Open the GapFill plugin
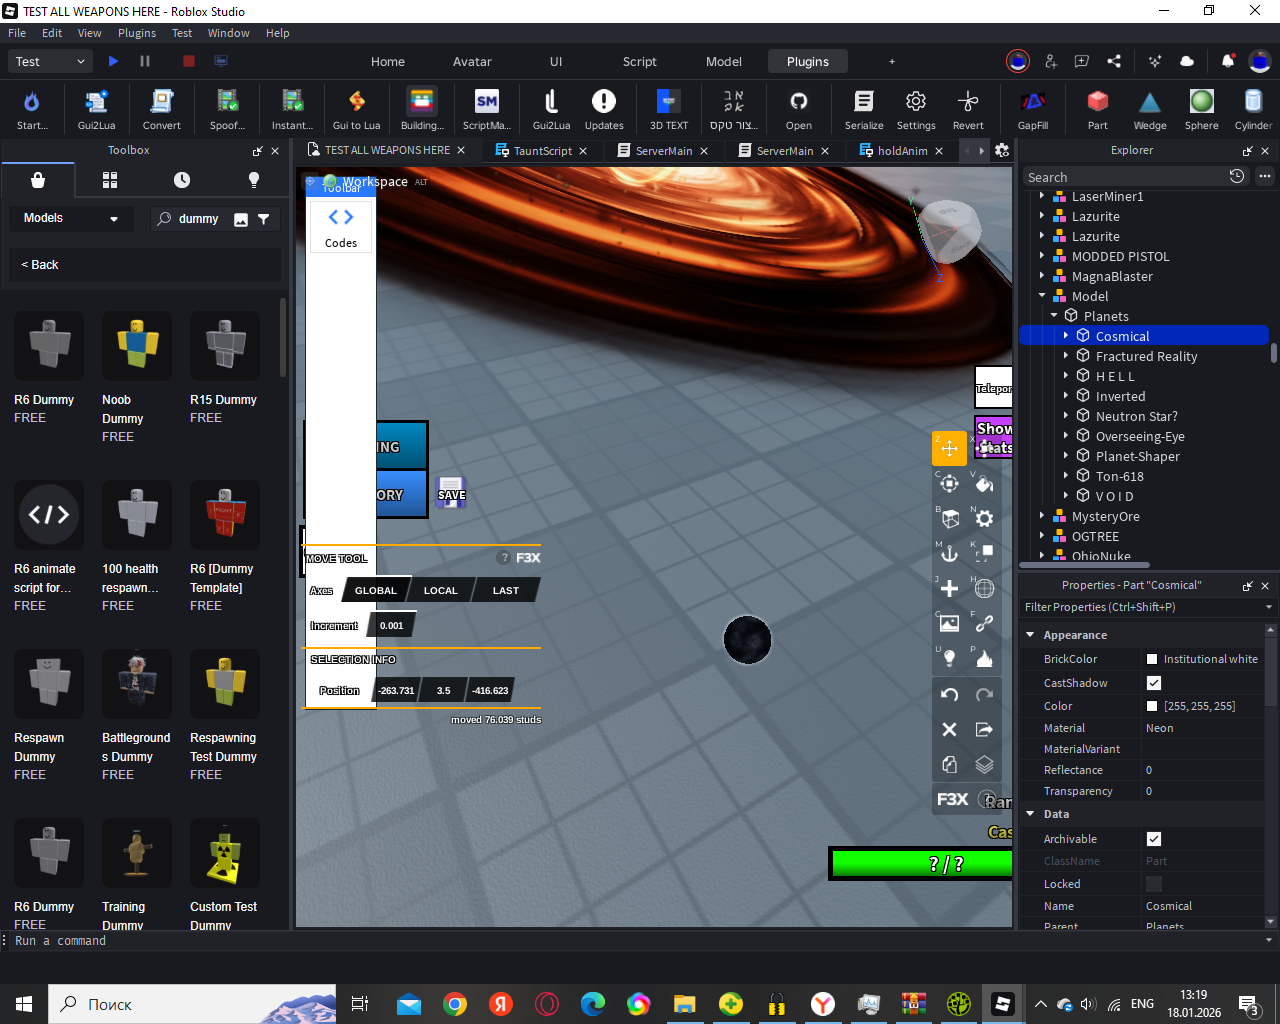This screenshot has width=1280, height=1024. pyautogui.click(x=1032, y=102)
